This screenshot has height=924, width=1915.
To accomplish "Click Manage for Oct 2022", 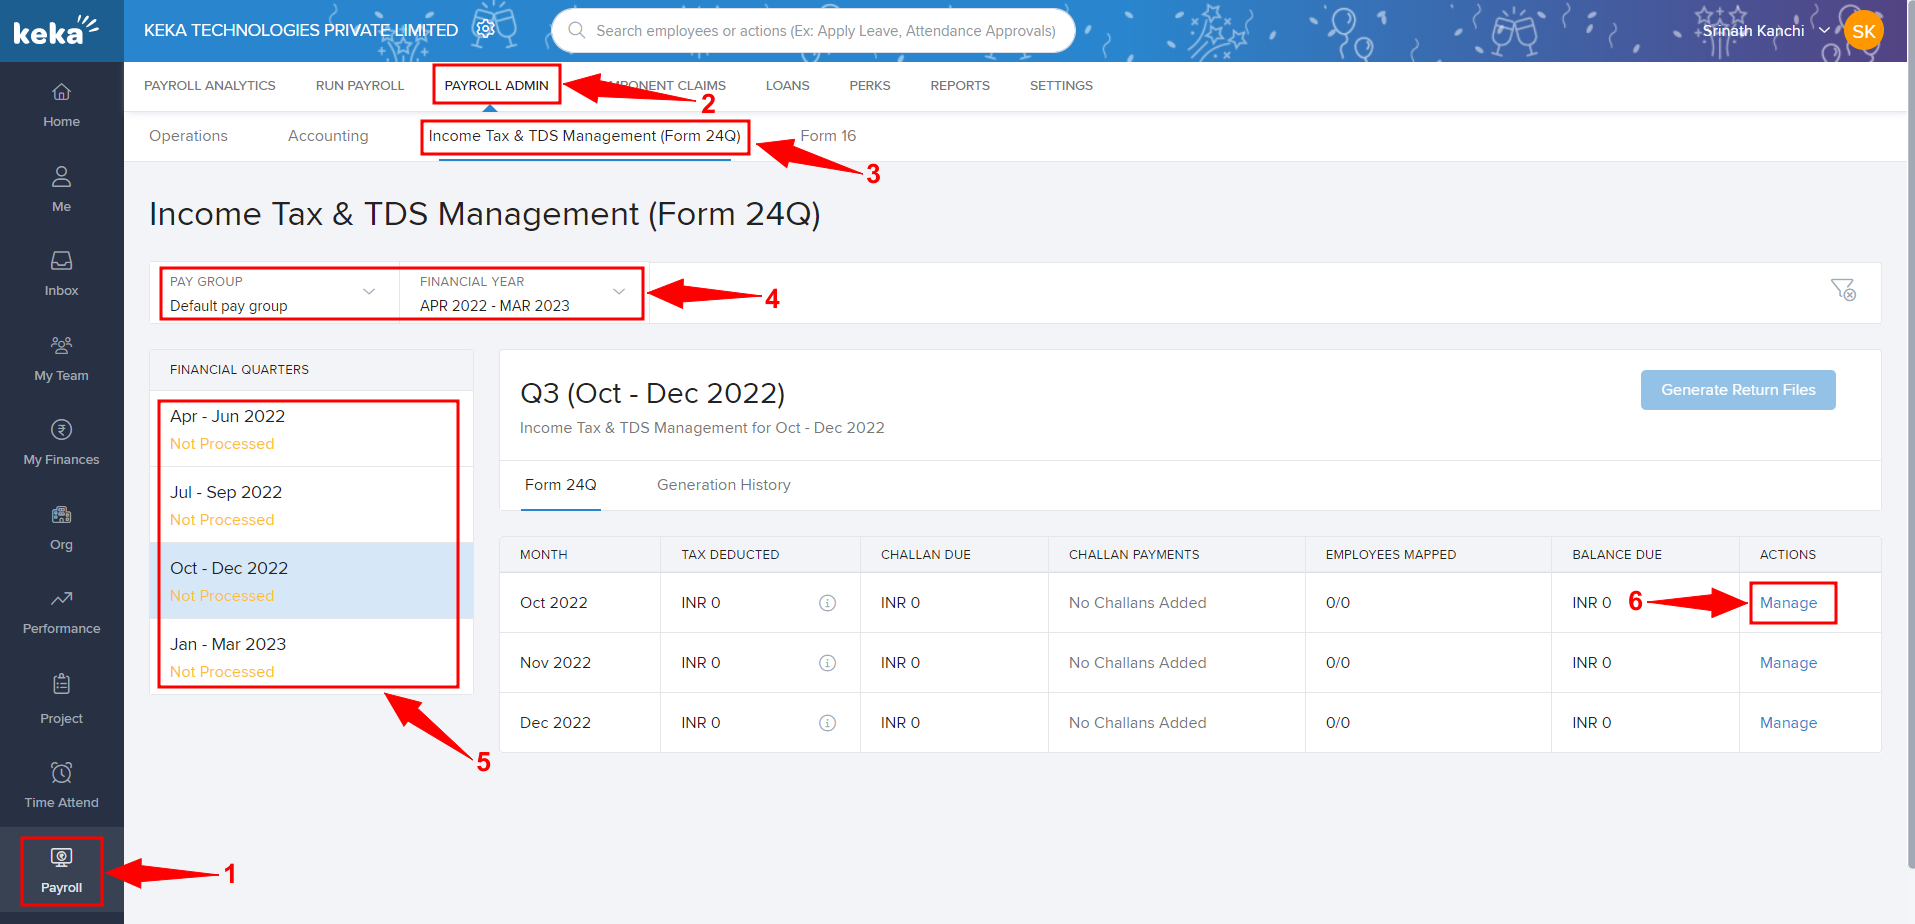I will 1788,603.
